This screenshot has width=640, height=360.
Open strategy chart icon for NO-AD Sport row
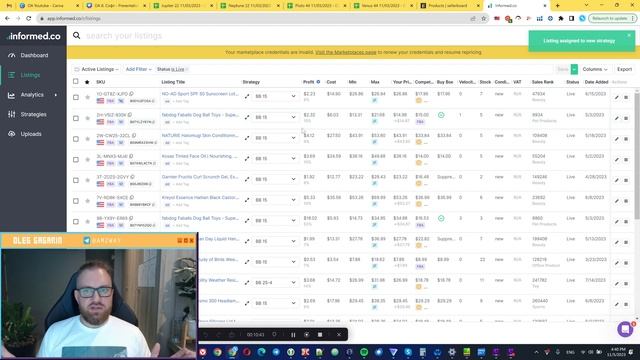pyautogui.click(x=247, y=97)
